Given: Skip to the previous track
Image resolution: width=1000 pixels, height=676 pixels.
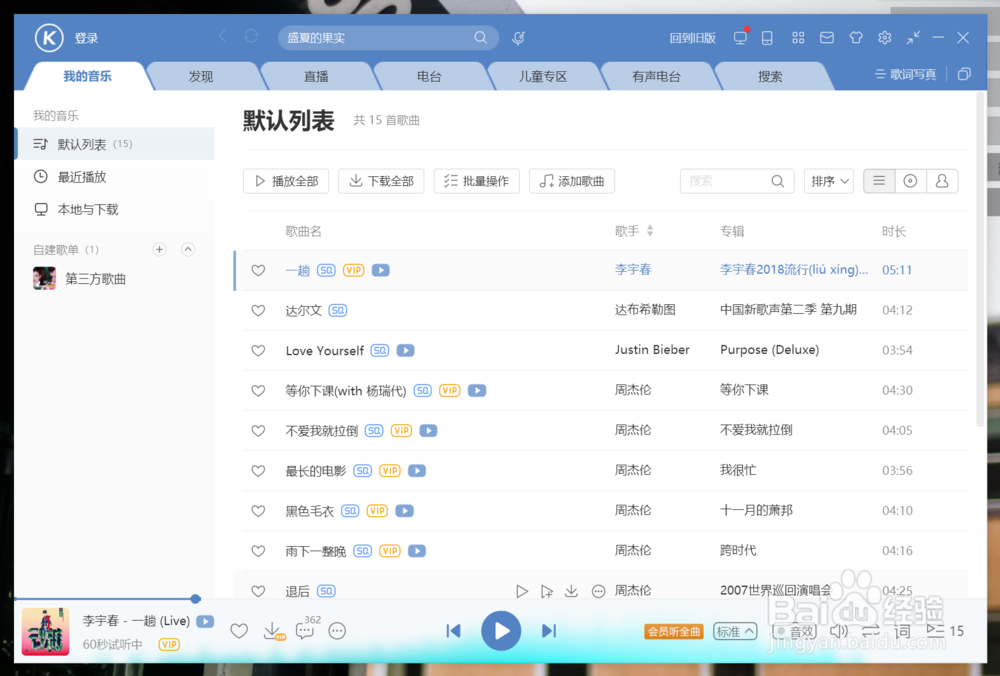Looking at the screenshot, I should coord(453,631).
